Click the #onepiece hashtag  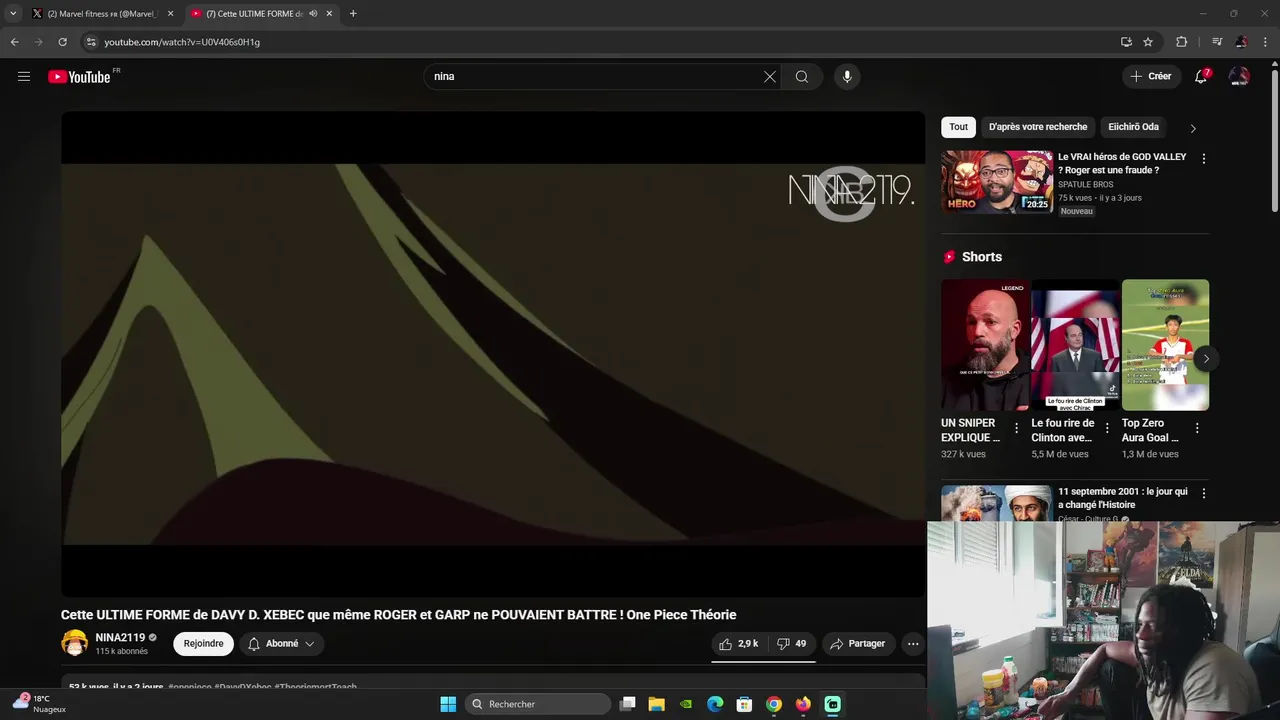tap(190, 687)
